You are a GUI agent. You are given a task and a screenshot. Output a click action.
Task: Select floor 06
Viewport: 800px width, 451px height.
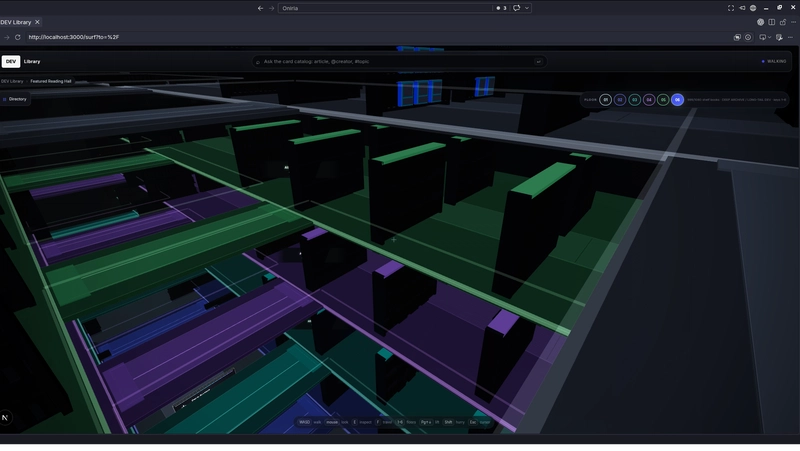pyautogui.click(x=678, y=100)
